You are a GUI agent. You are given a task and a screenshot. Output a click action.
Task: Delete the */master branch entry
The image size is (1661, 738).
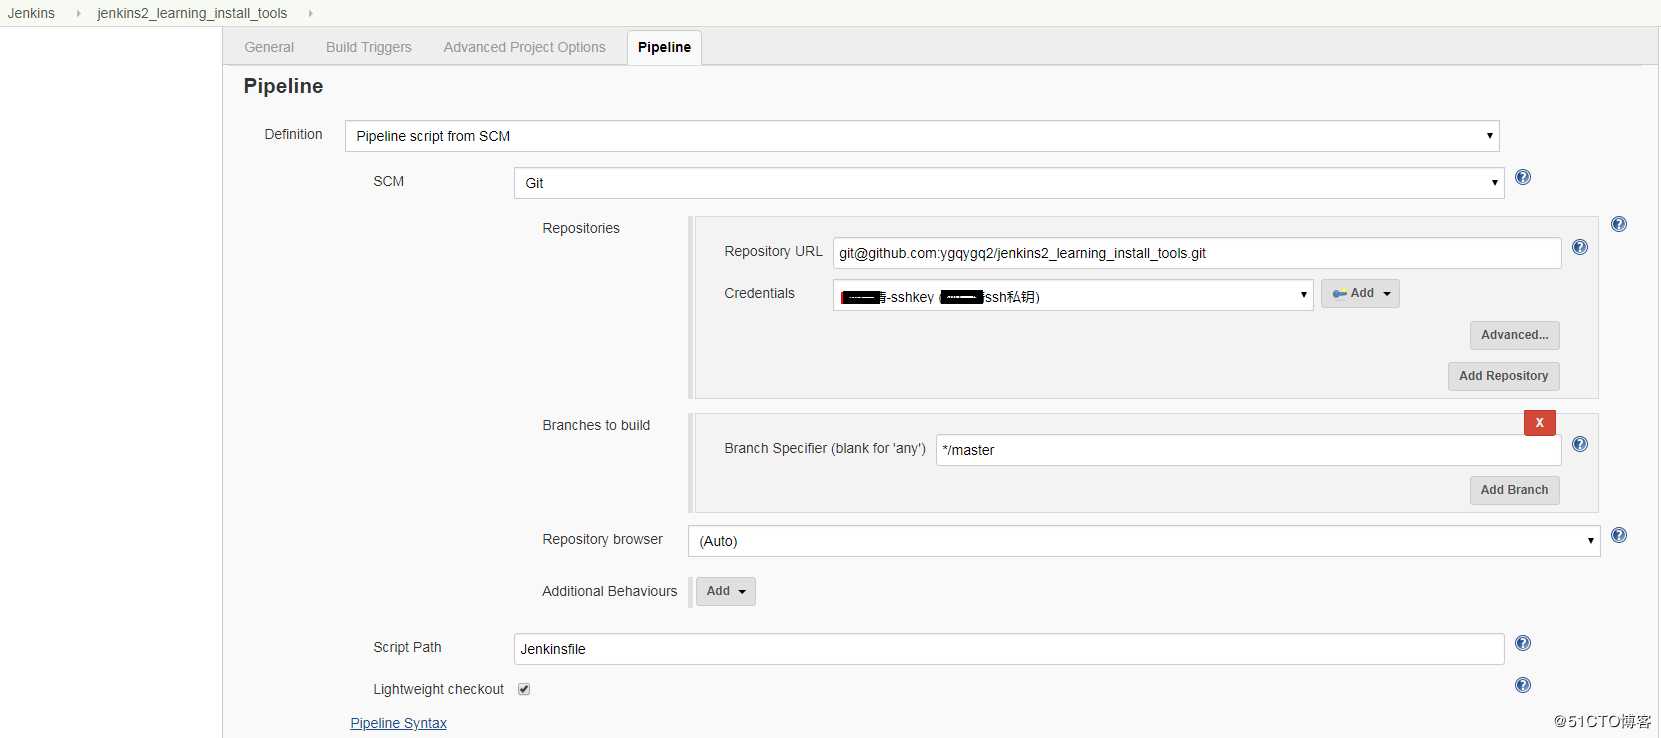[1539, 423]
